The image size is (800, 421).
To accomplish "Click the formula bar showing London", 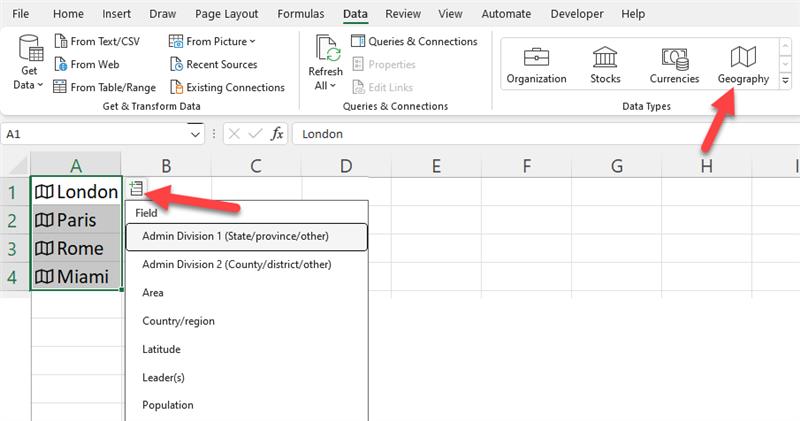I will pyautogui.click(x=546, y=134).
